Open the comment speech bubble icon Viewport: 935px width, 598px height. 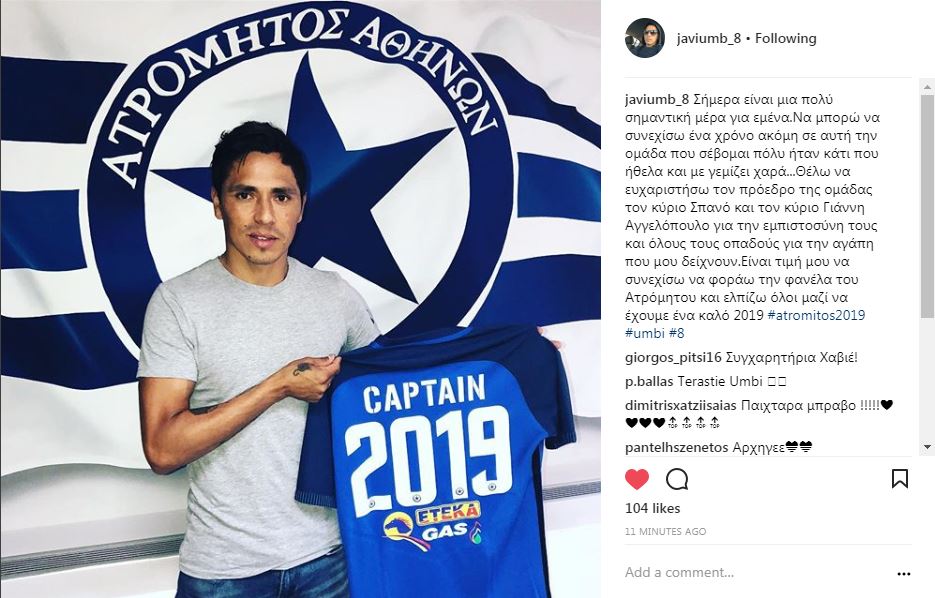point(677,479)
